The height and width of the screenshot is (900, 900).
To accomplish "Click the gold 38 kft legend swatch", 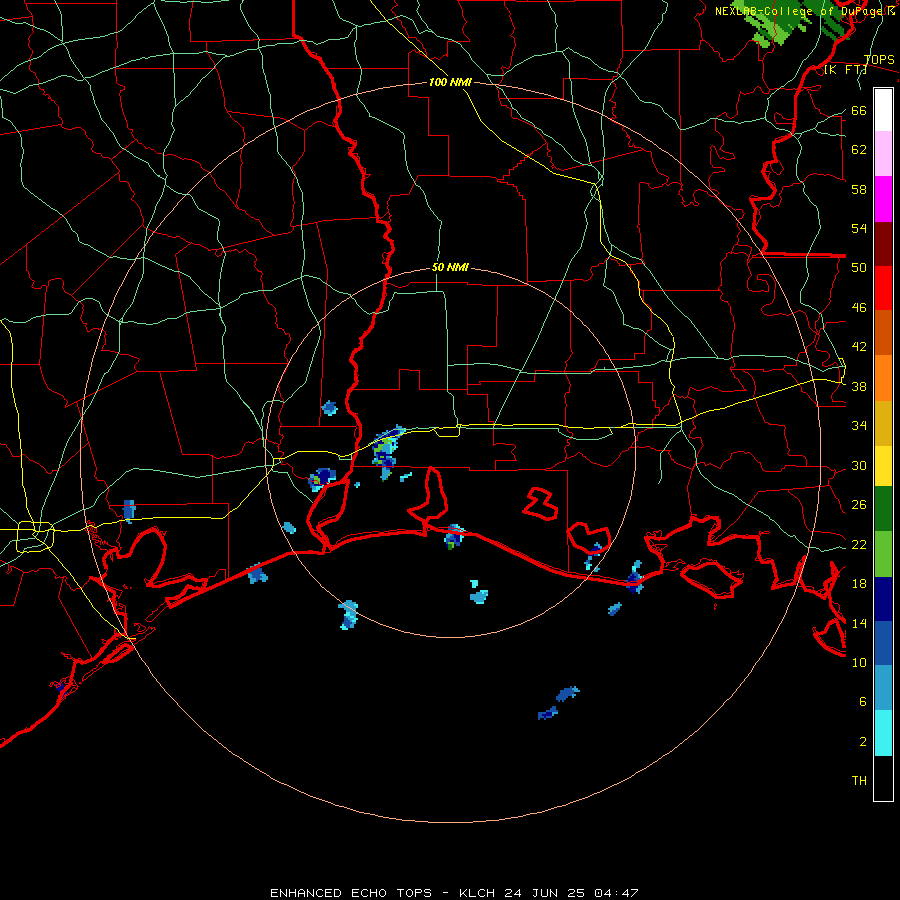I will pyautogui.click(x=883, y=423).
